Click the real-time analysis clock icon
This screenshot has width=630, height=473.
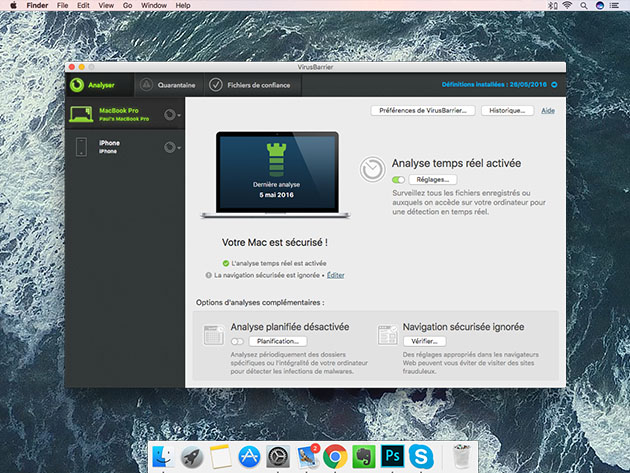tap(372, 169)
